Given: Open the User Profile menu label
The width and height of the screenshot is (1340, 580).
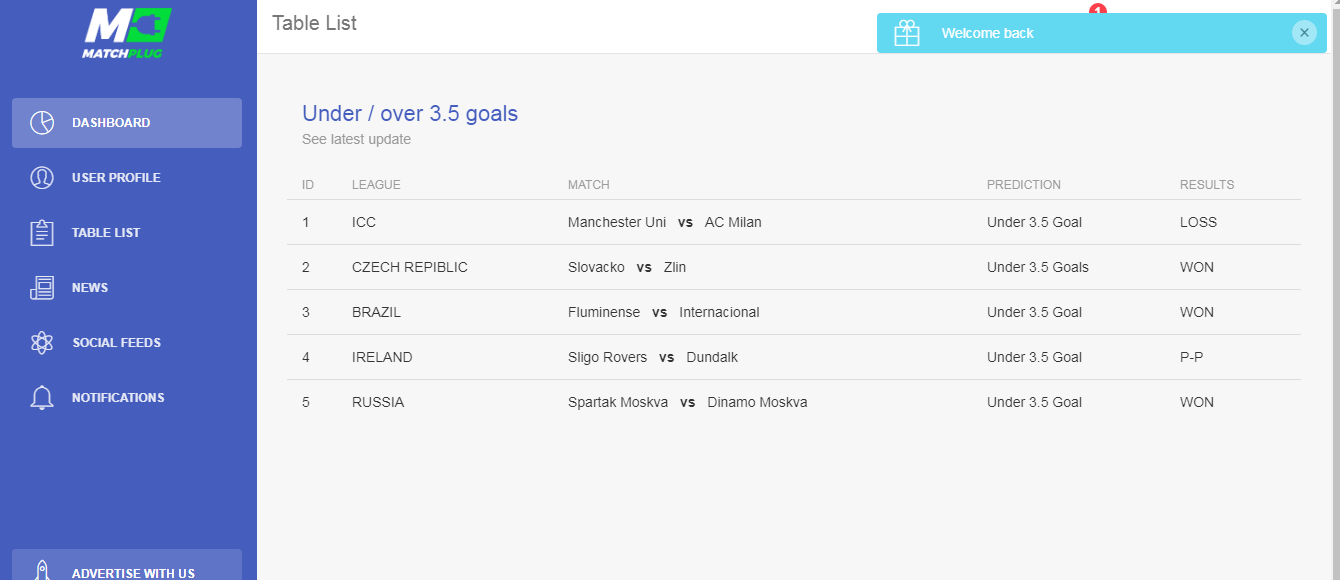Looking at the screenshot, I should coord(116,178).
